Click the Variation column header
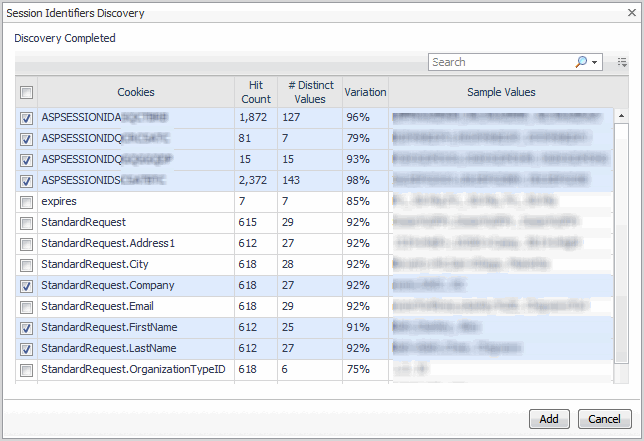Screen dimensions: 644x441 (x=365, y=93)
